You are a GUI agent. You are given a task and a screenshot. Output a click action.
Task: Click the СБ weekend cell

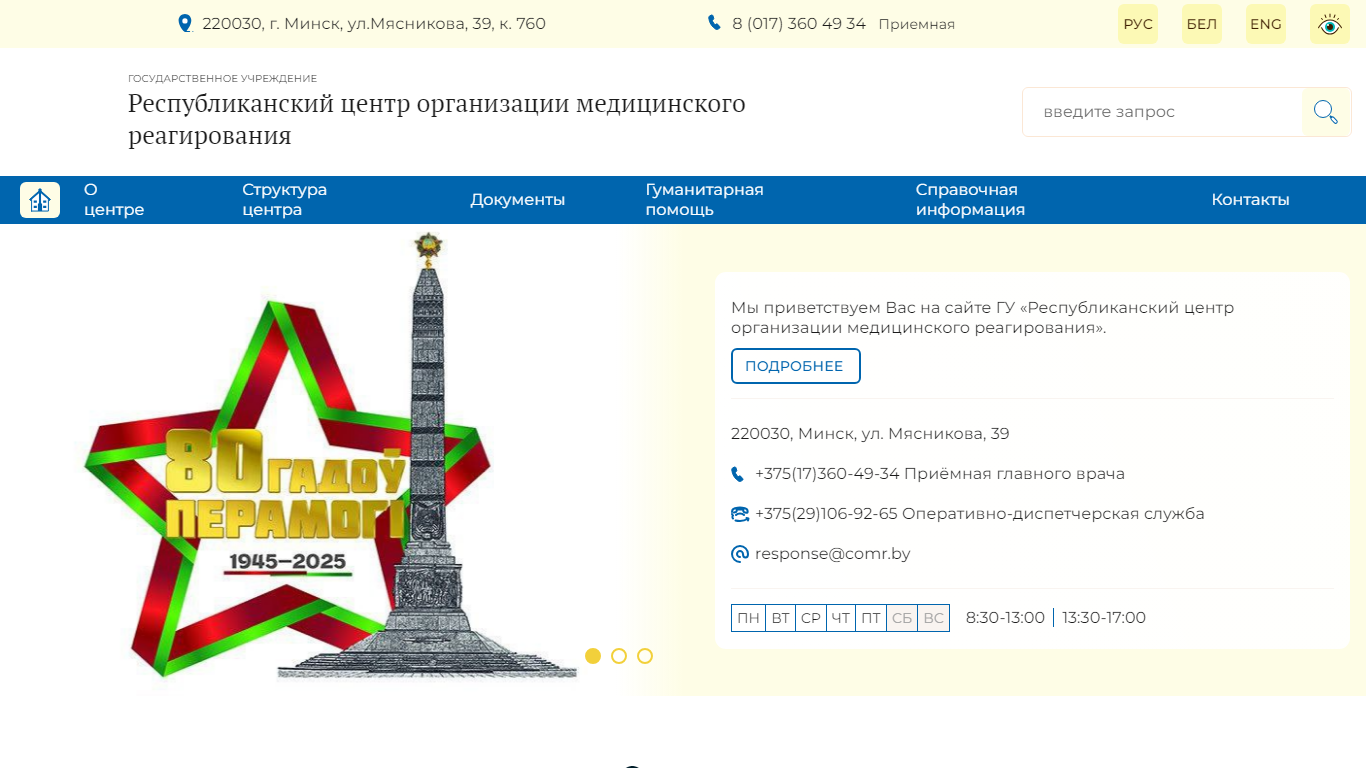click(902, 618)
